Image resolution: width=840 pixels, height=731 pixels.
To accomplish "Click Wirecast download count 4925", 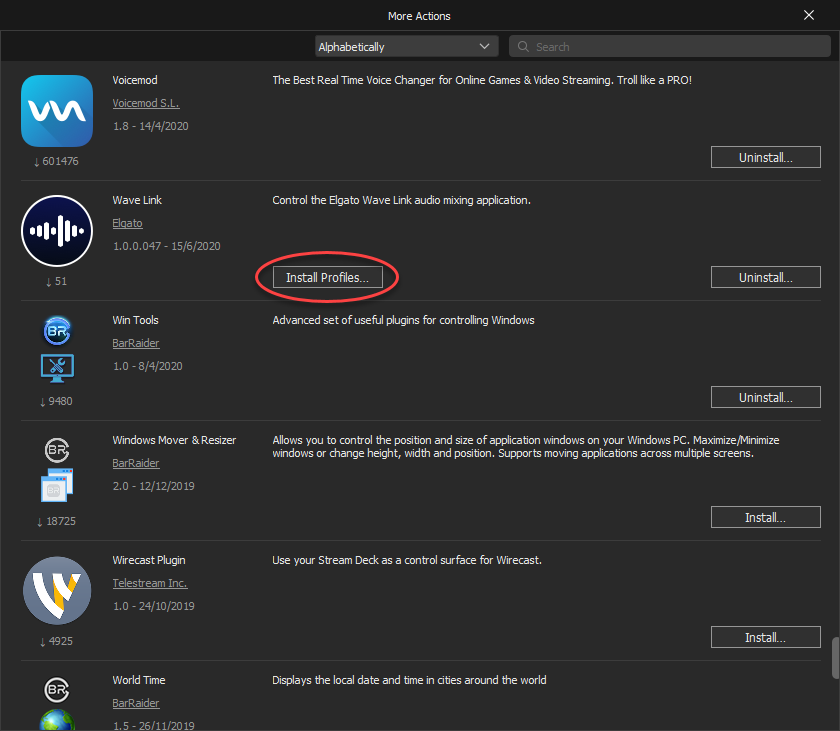I will (x=56, y=641).
